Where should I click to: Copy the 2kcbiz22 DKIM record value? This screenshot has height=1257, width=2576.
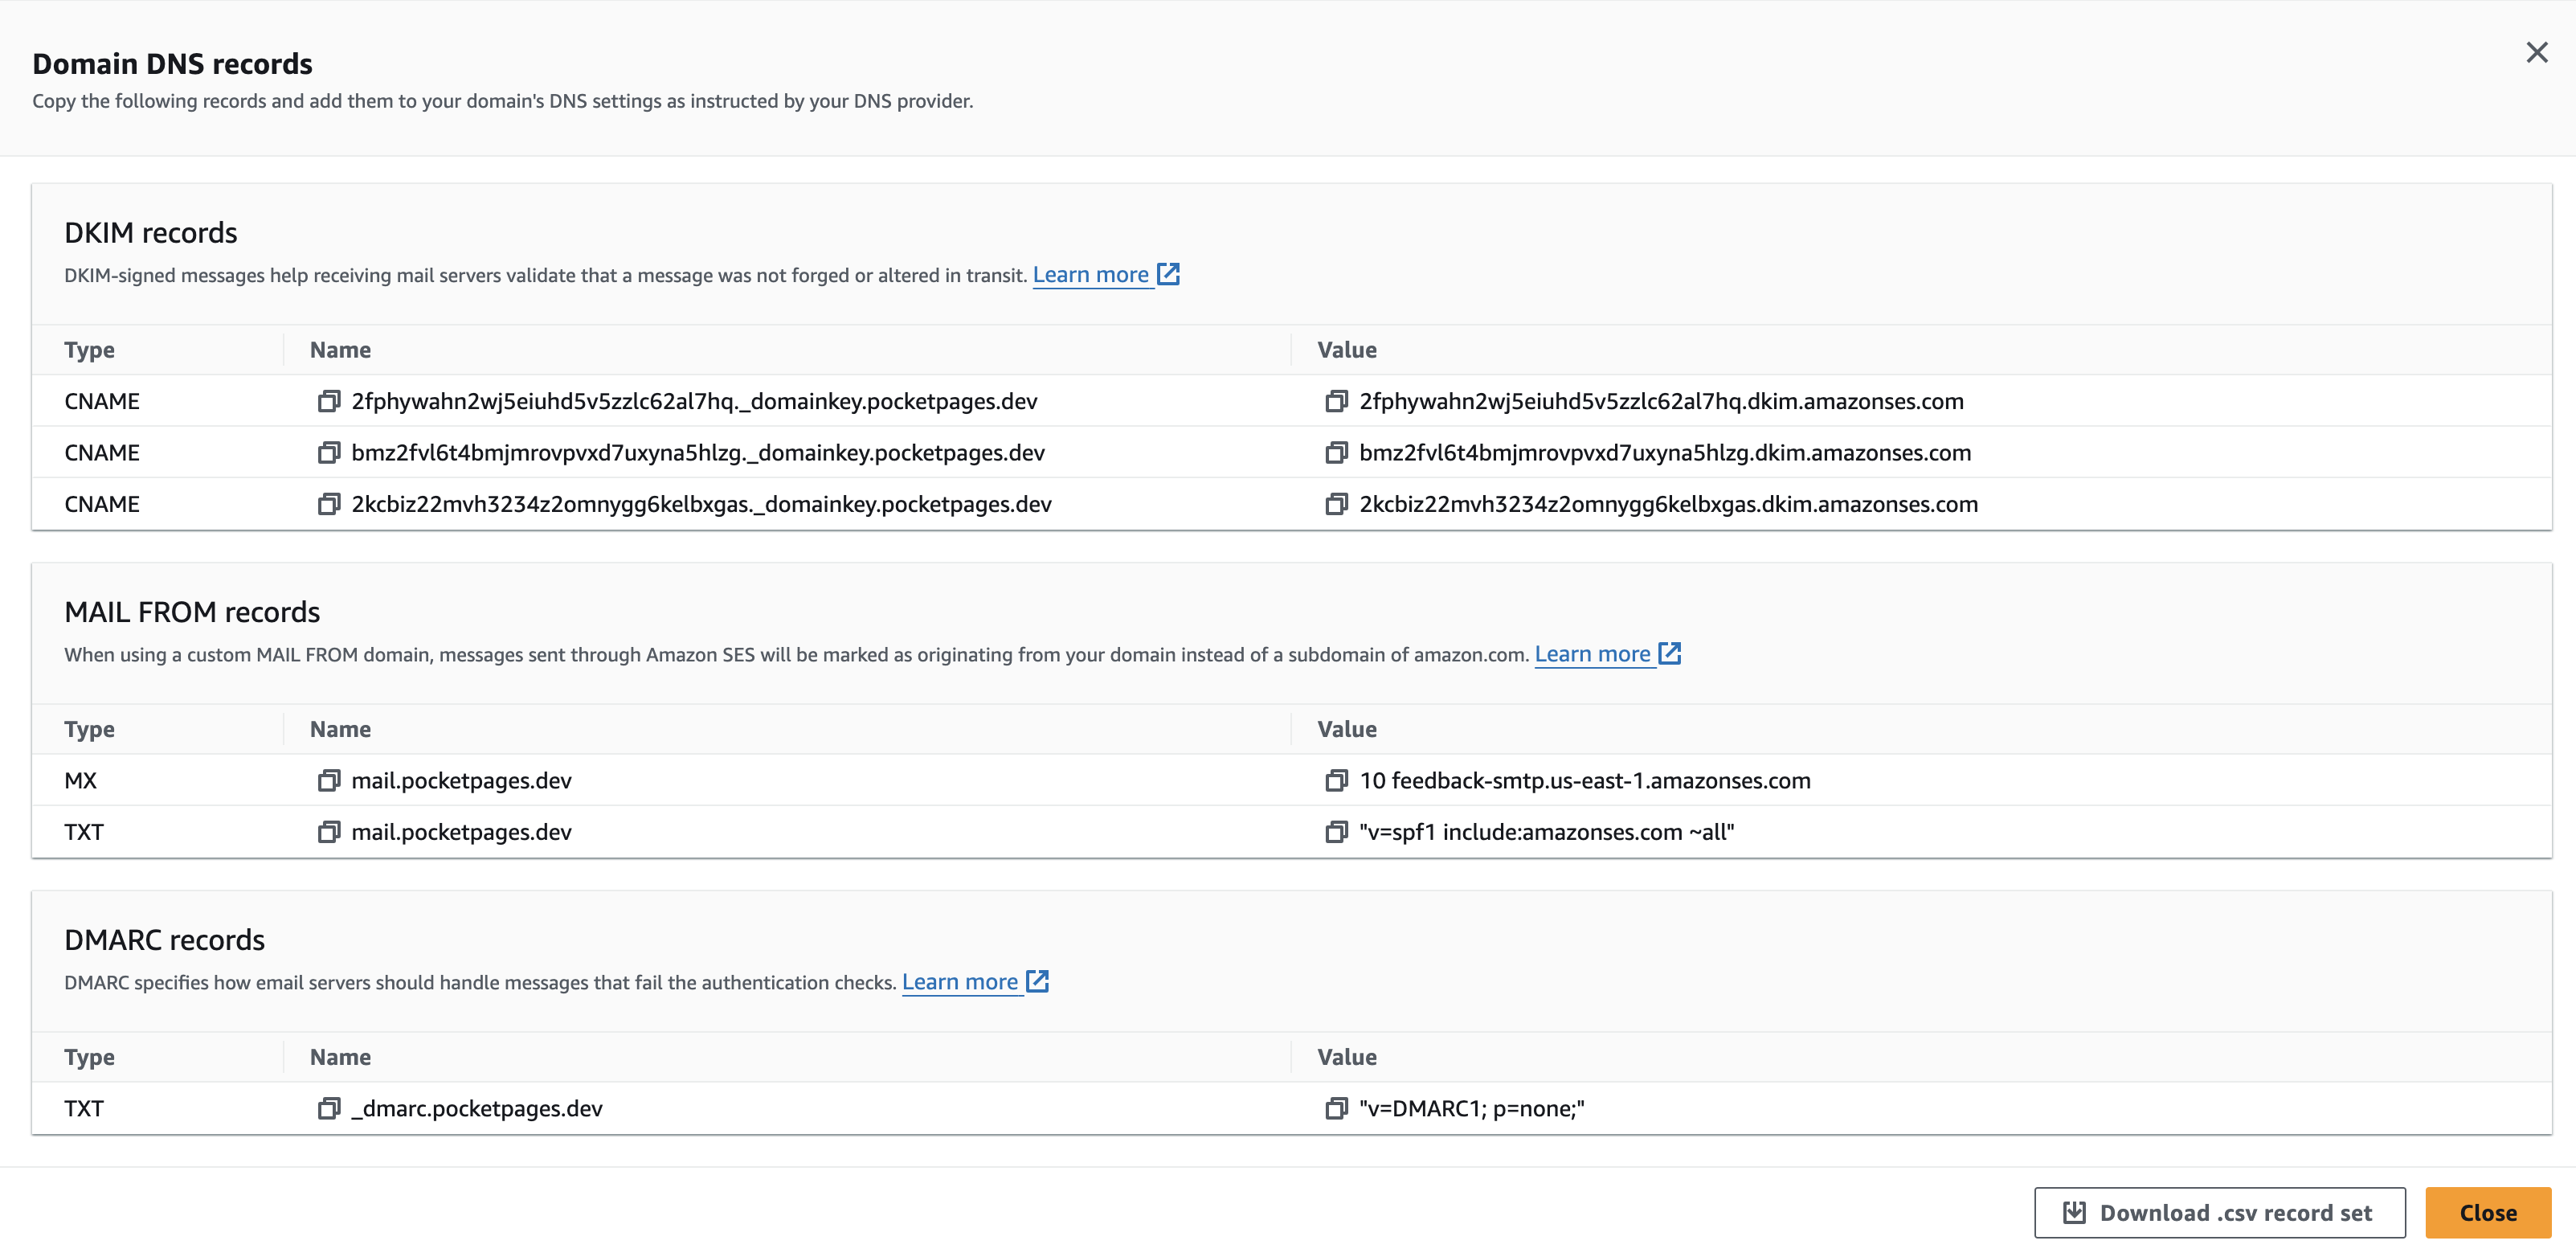pyautogui.click(x=1337, y=503)
